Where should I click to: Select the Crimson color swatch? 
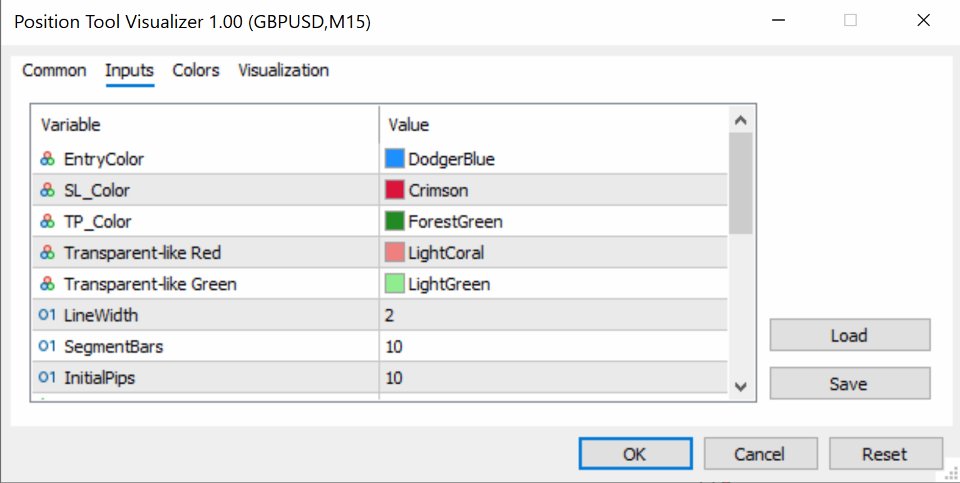(394, 190)
